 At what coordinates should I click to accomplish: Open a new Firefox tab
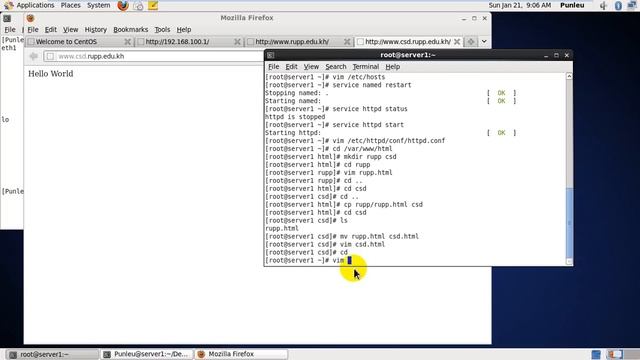(471, 42)
